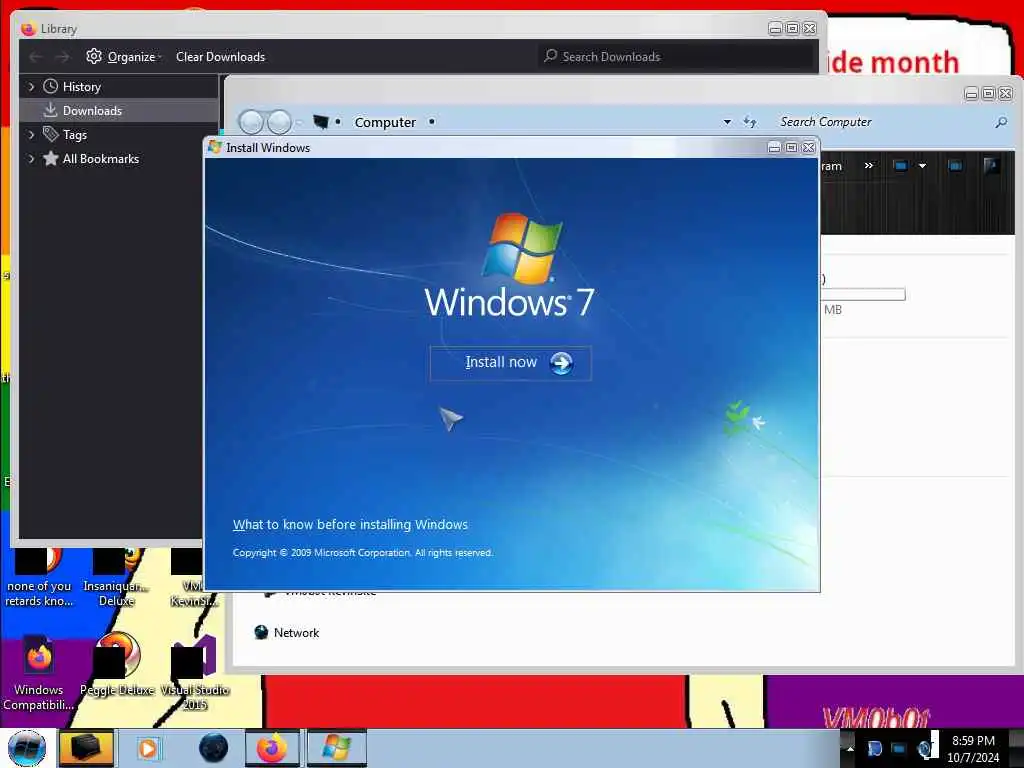Viewport: 1024px width, 768px height.
Task: Click the drive capacity bar in Explorer
Action: 863,295
